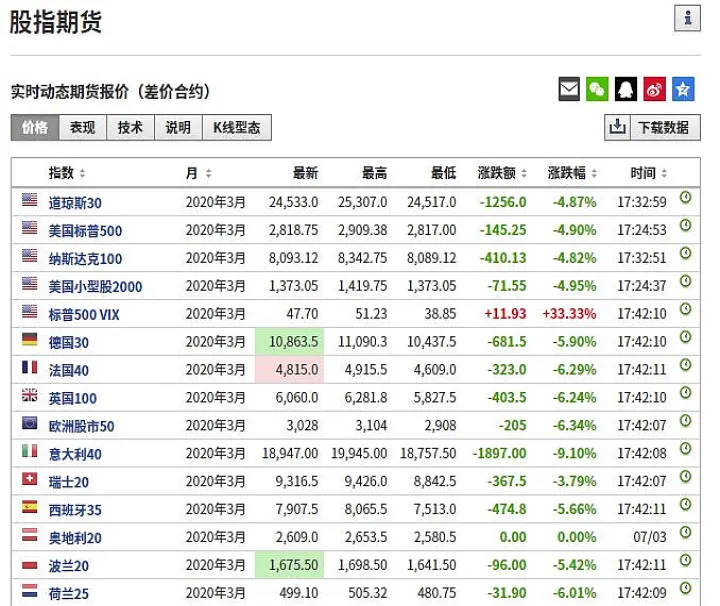
Task: Open the 美国小型股2000 index link
Action: (x=96, y=287)
